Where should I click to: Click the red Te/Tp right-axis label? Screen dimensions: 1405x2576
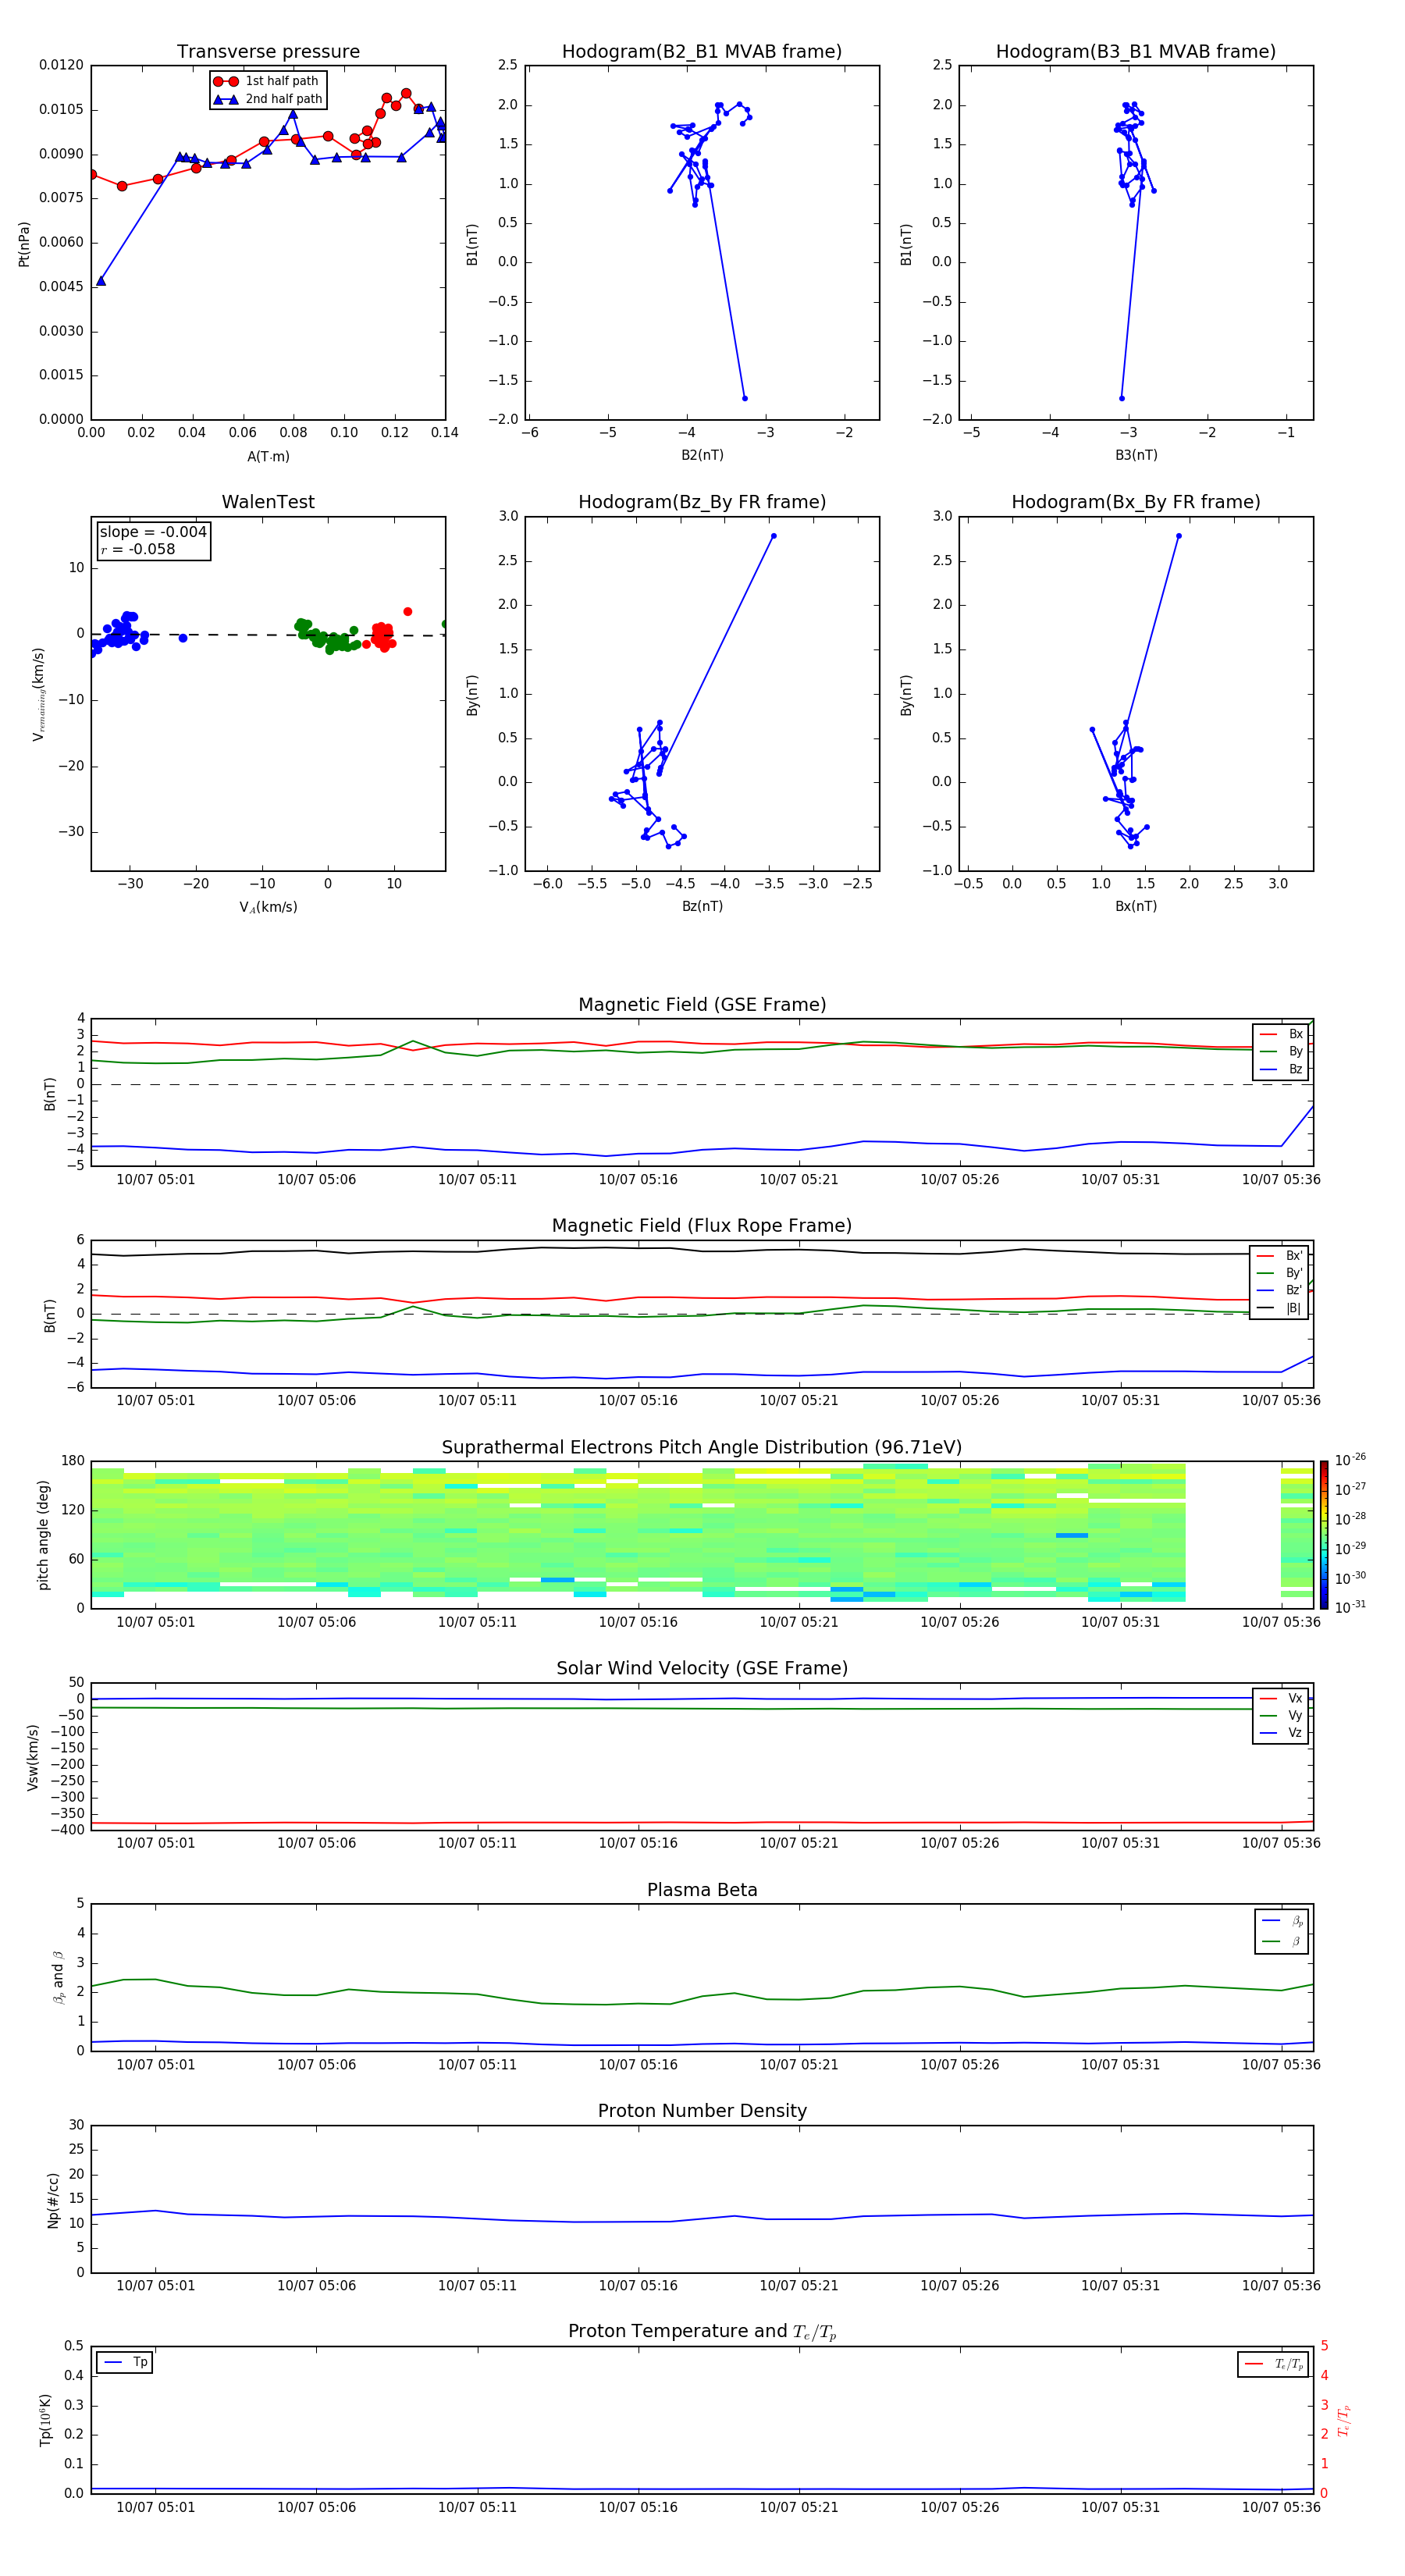click(x=1343, y=2420)
